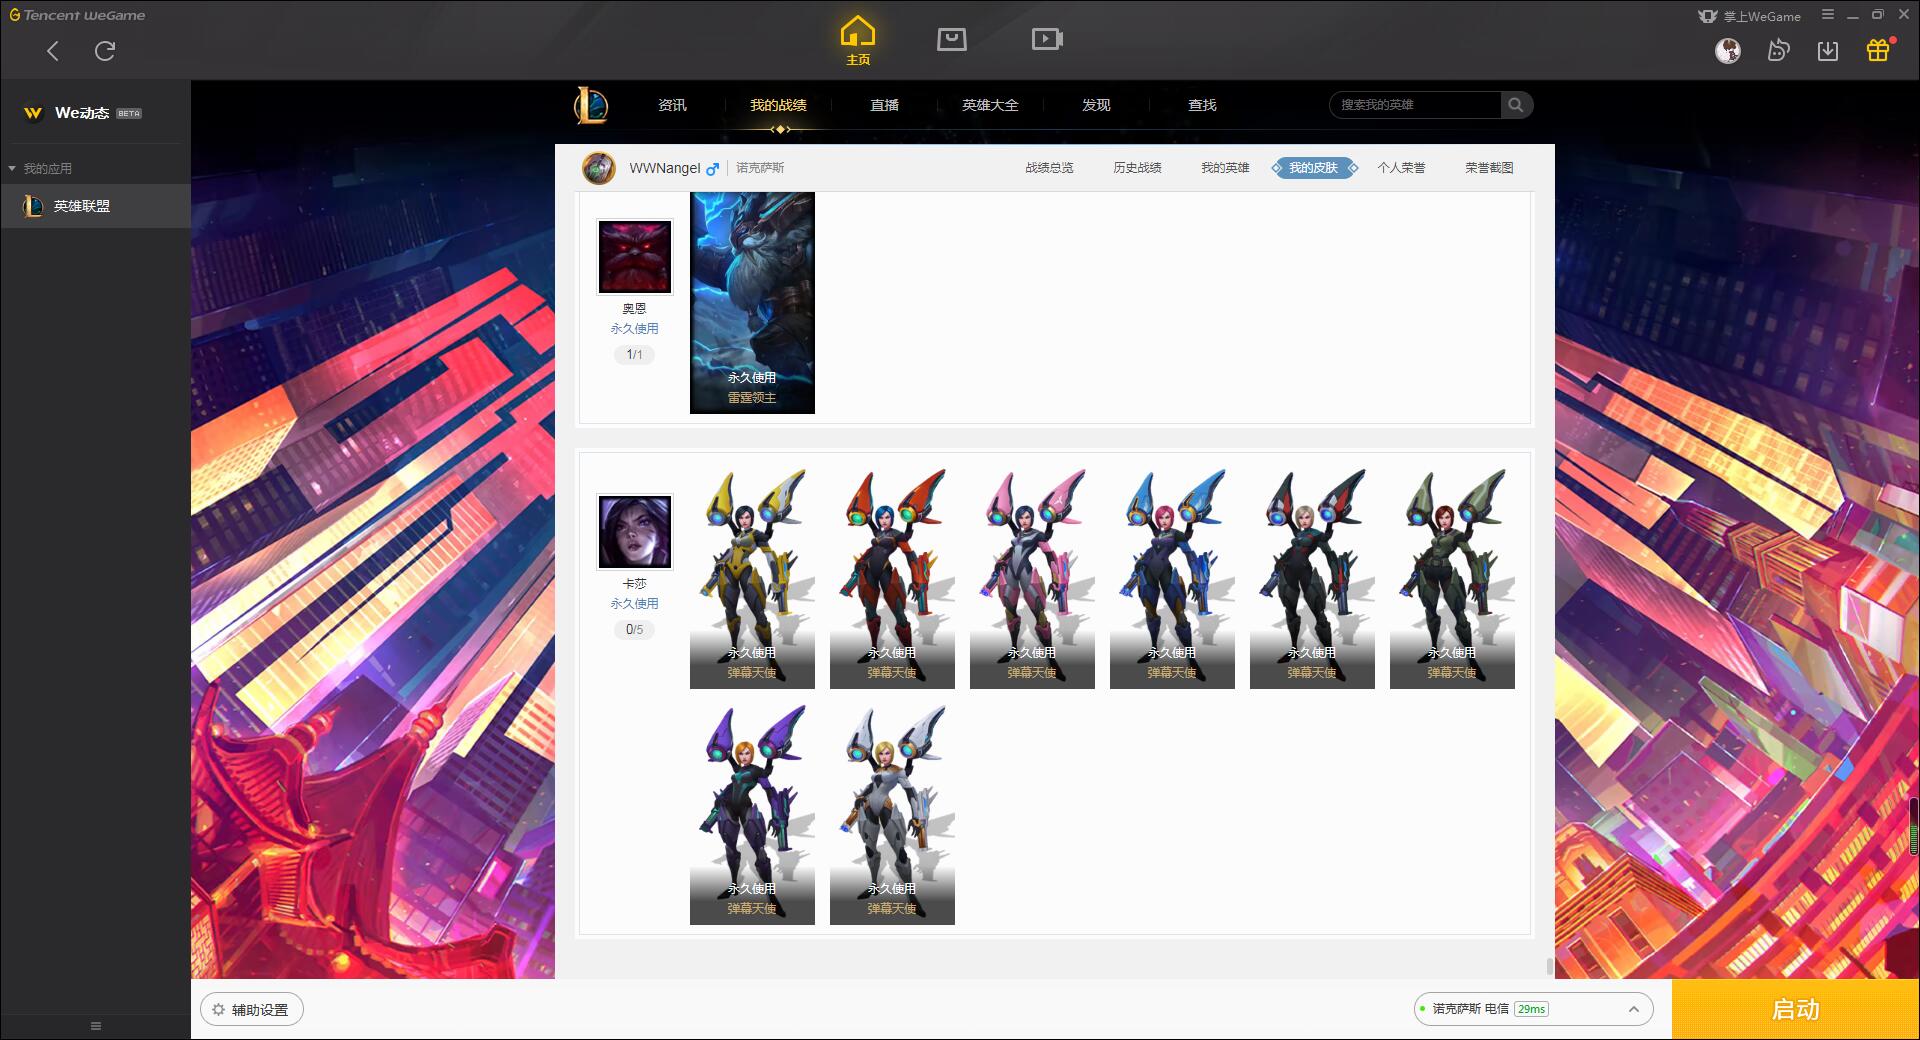The image size is (1920, 1040).
Task: Open the purple 弹幕天使 chroma skin
Action: coord(752,814)
